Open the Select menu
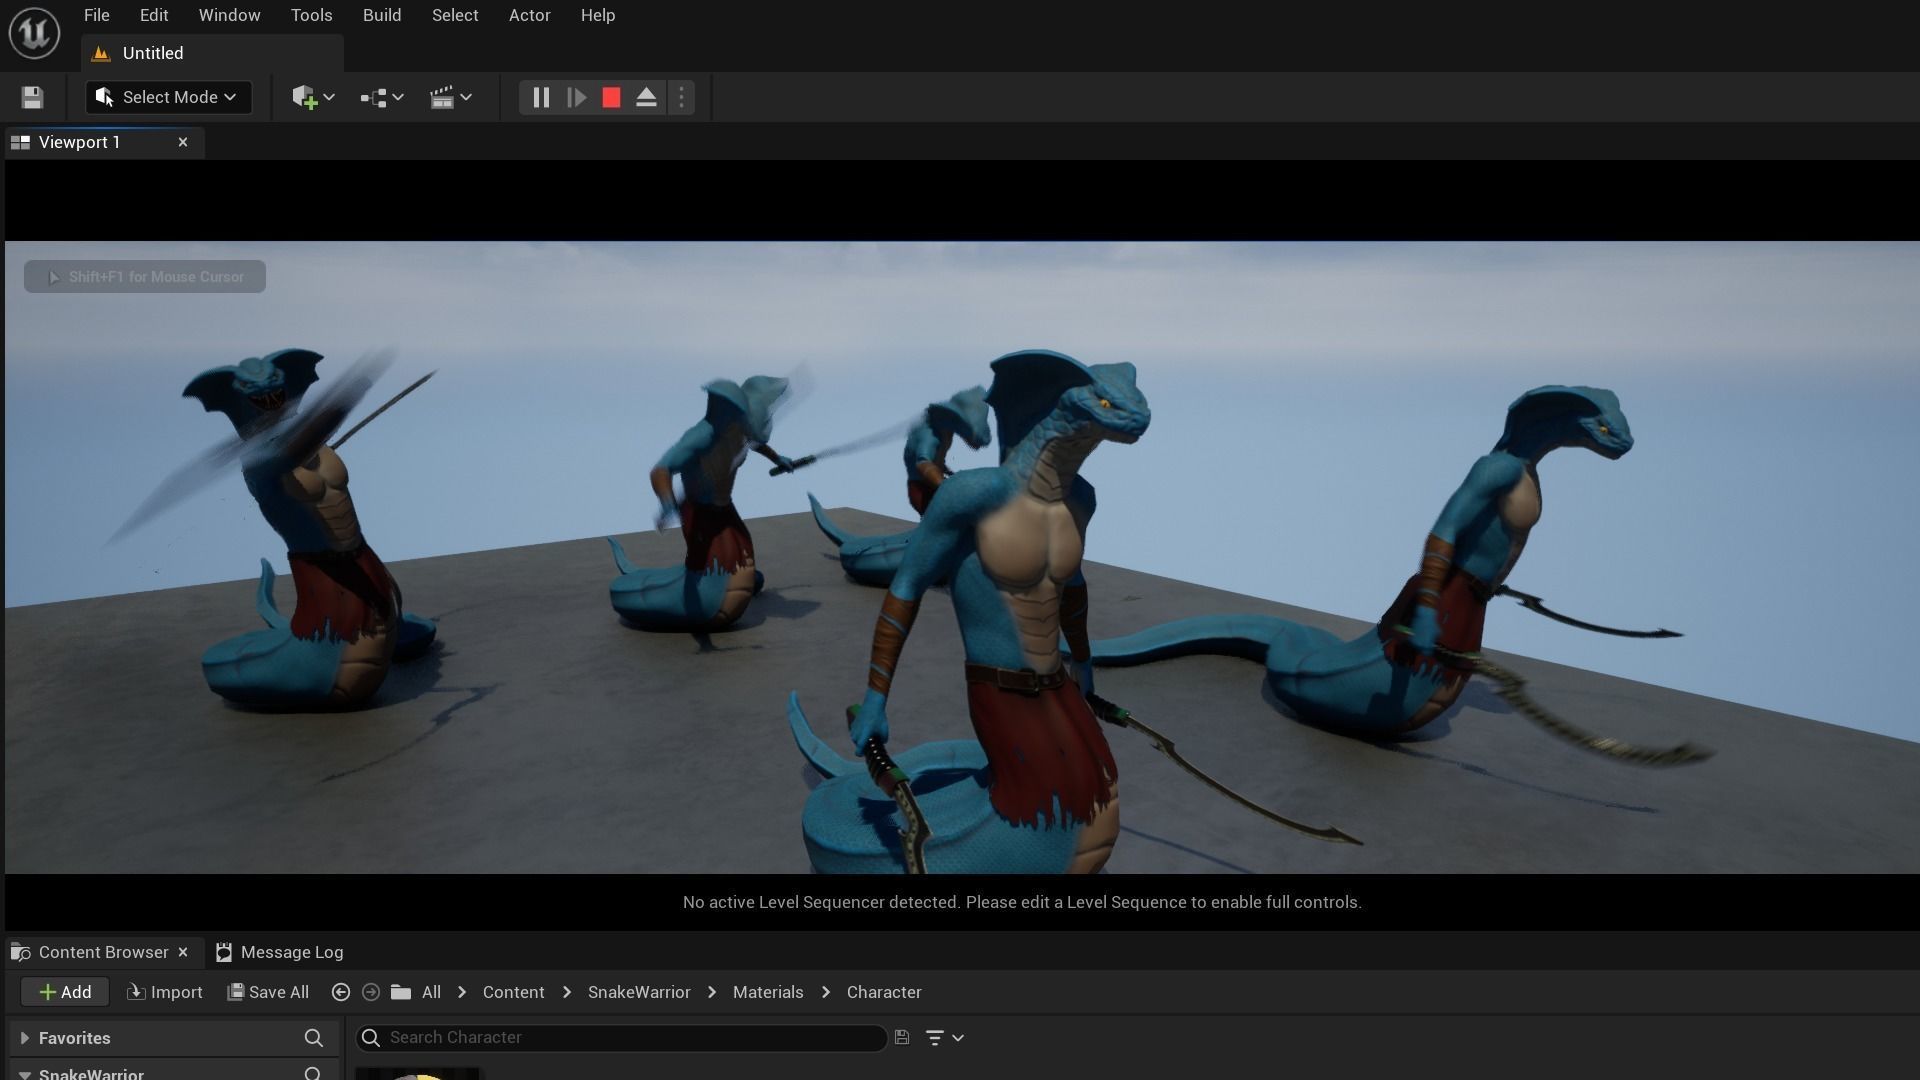The width and height of the screenshot is (1920, 1080). click(x=455, y=15)
